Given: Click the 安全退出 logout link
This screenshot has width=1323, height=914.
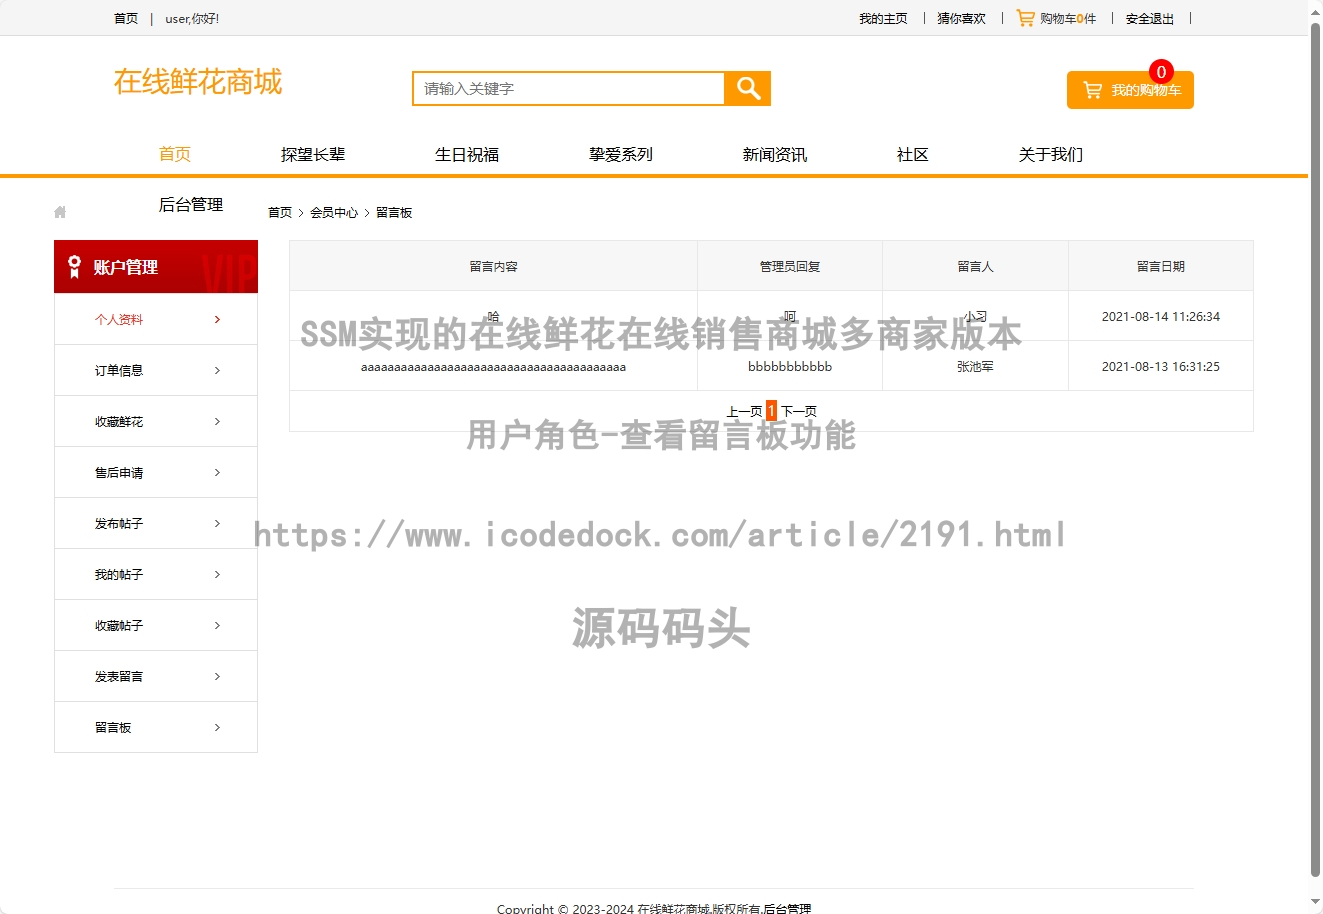Looking at the screenshot, I should tap(1150, 19).
